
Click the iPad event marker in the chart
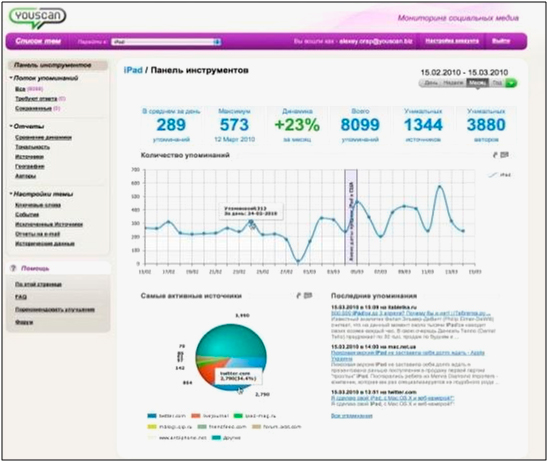pyautogui.click(x=351, y=216)
